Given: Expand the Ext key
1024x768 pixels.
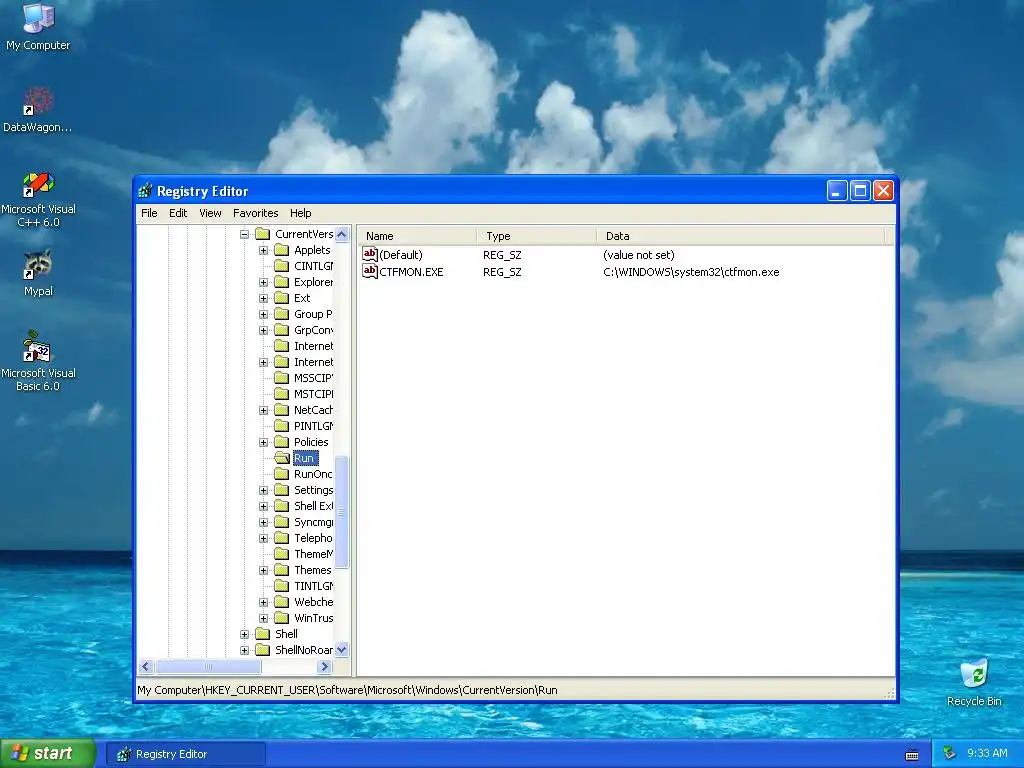Looking at the screenshot, I should coord(263,298).
